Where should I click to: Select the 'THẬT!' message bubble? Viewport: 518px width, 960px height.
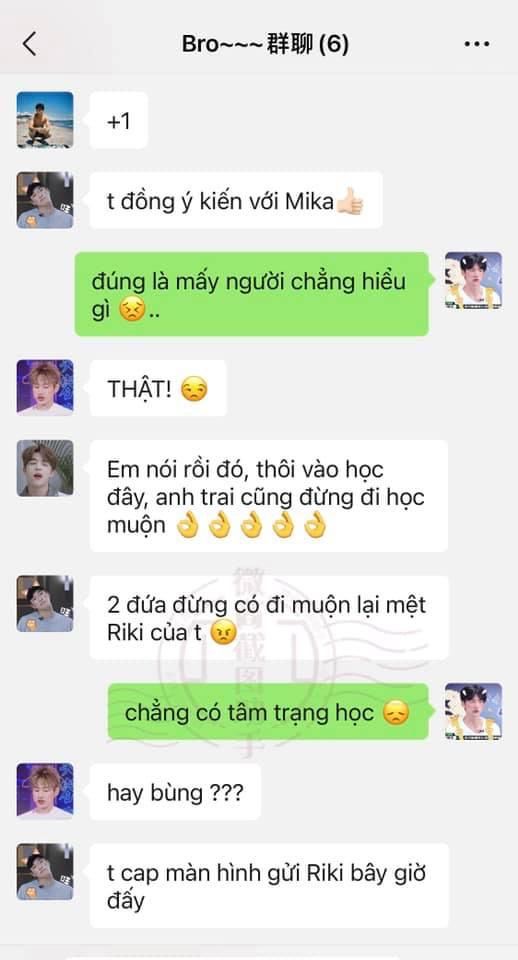(158, 388)
